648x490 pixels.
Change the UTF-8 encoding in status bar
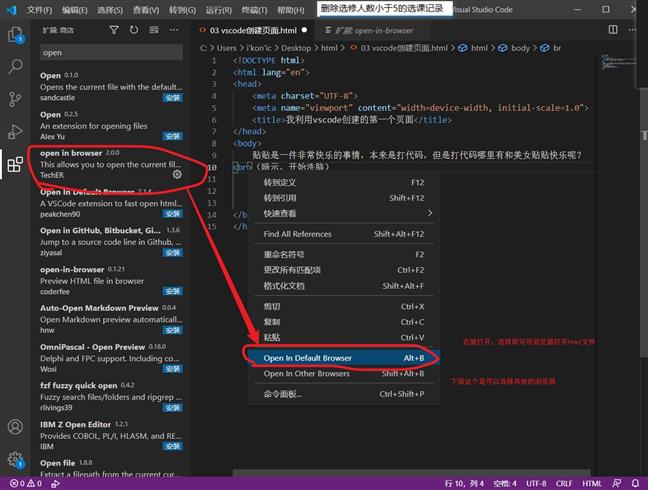pos(536,483)
